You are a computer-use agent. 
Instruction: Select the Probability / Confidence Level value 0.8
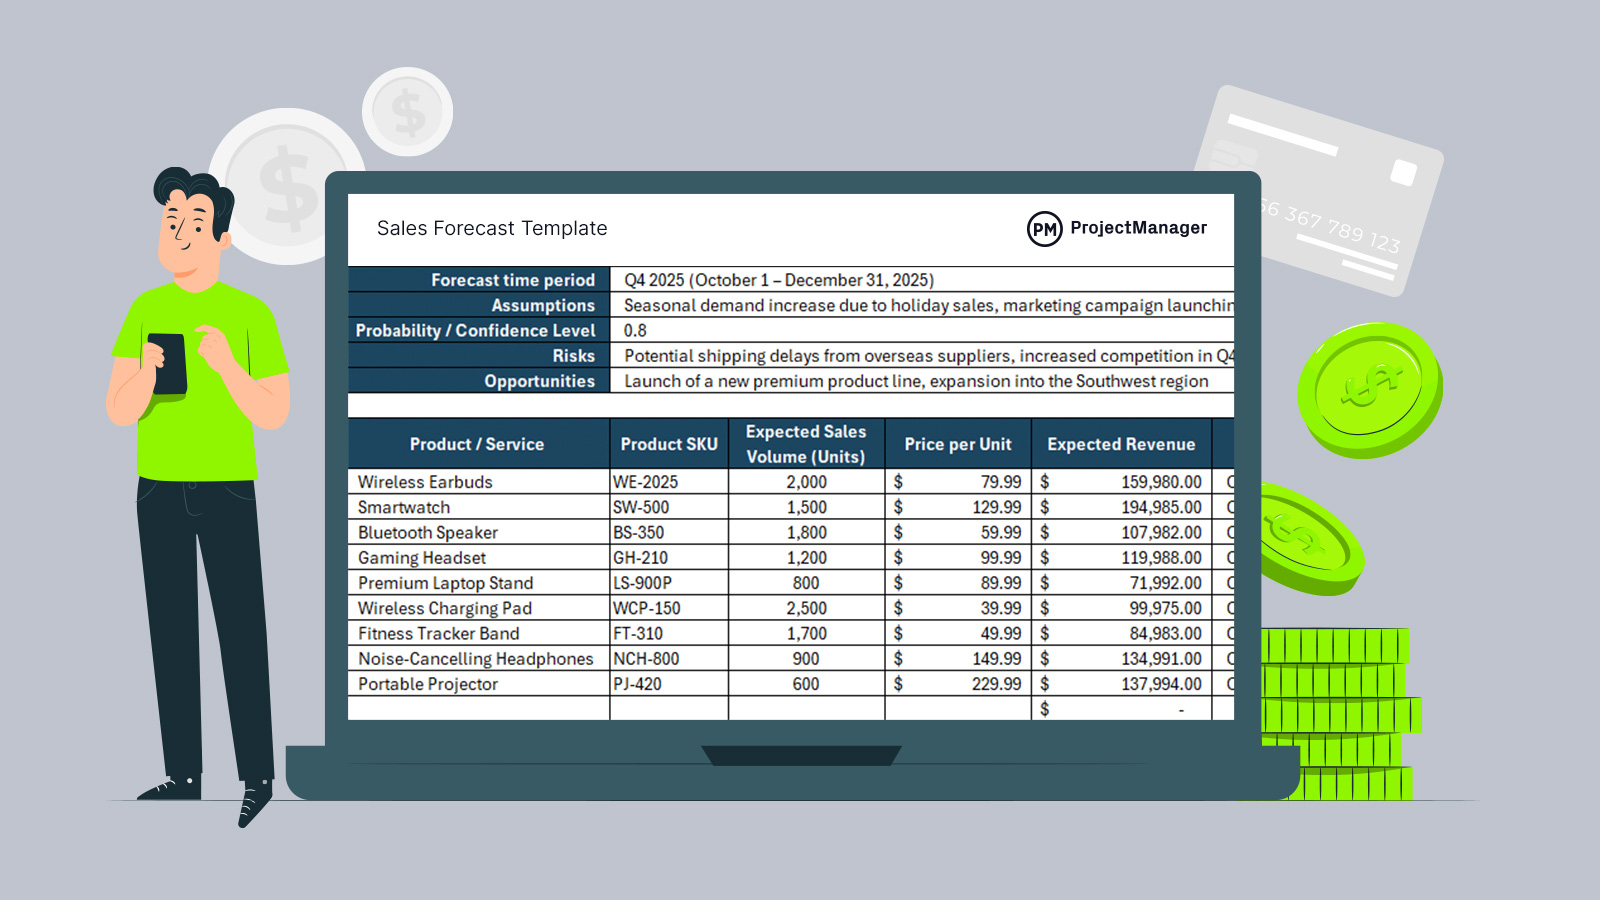[x=636, y=331]
